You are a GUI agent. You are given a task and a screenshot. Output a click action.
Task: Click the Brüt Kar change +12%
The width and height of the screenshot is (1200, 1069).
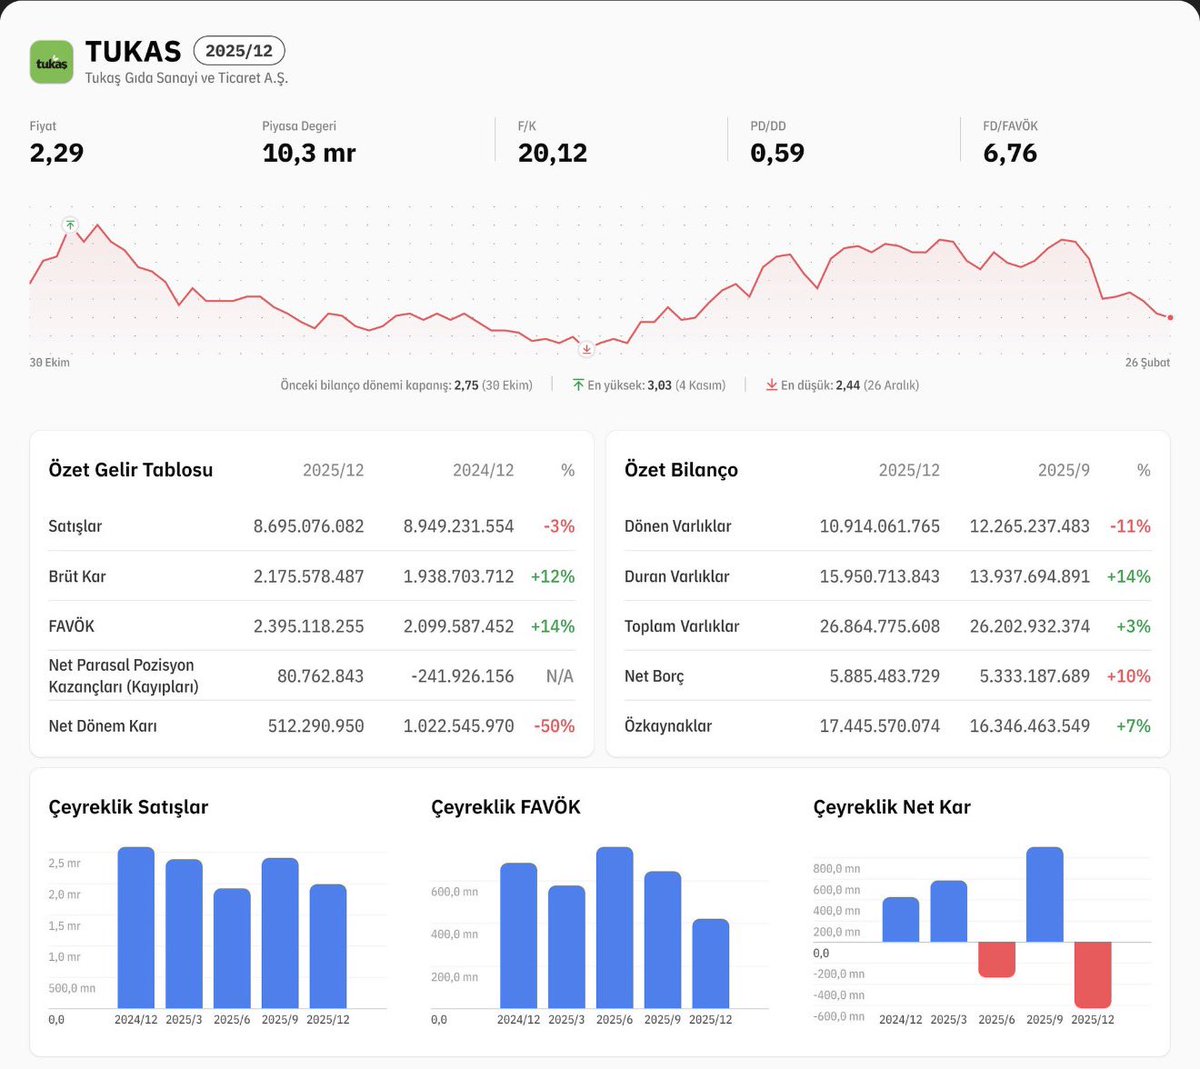(553, 576)
